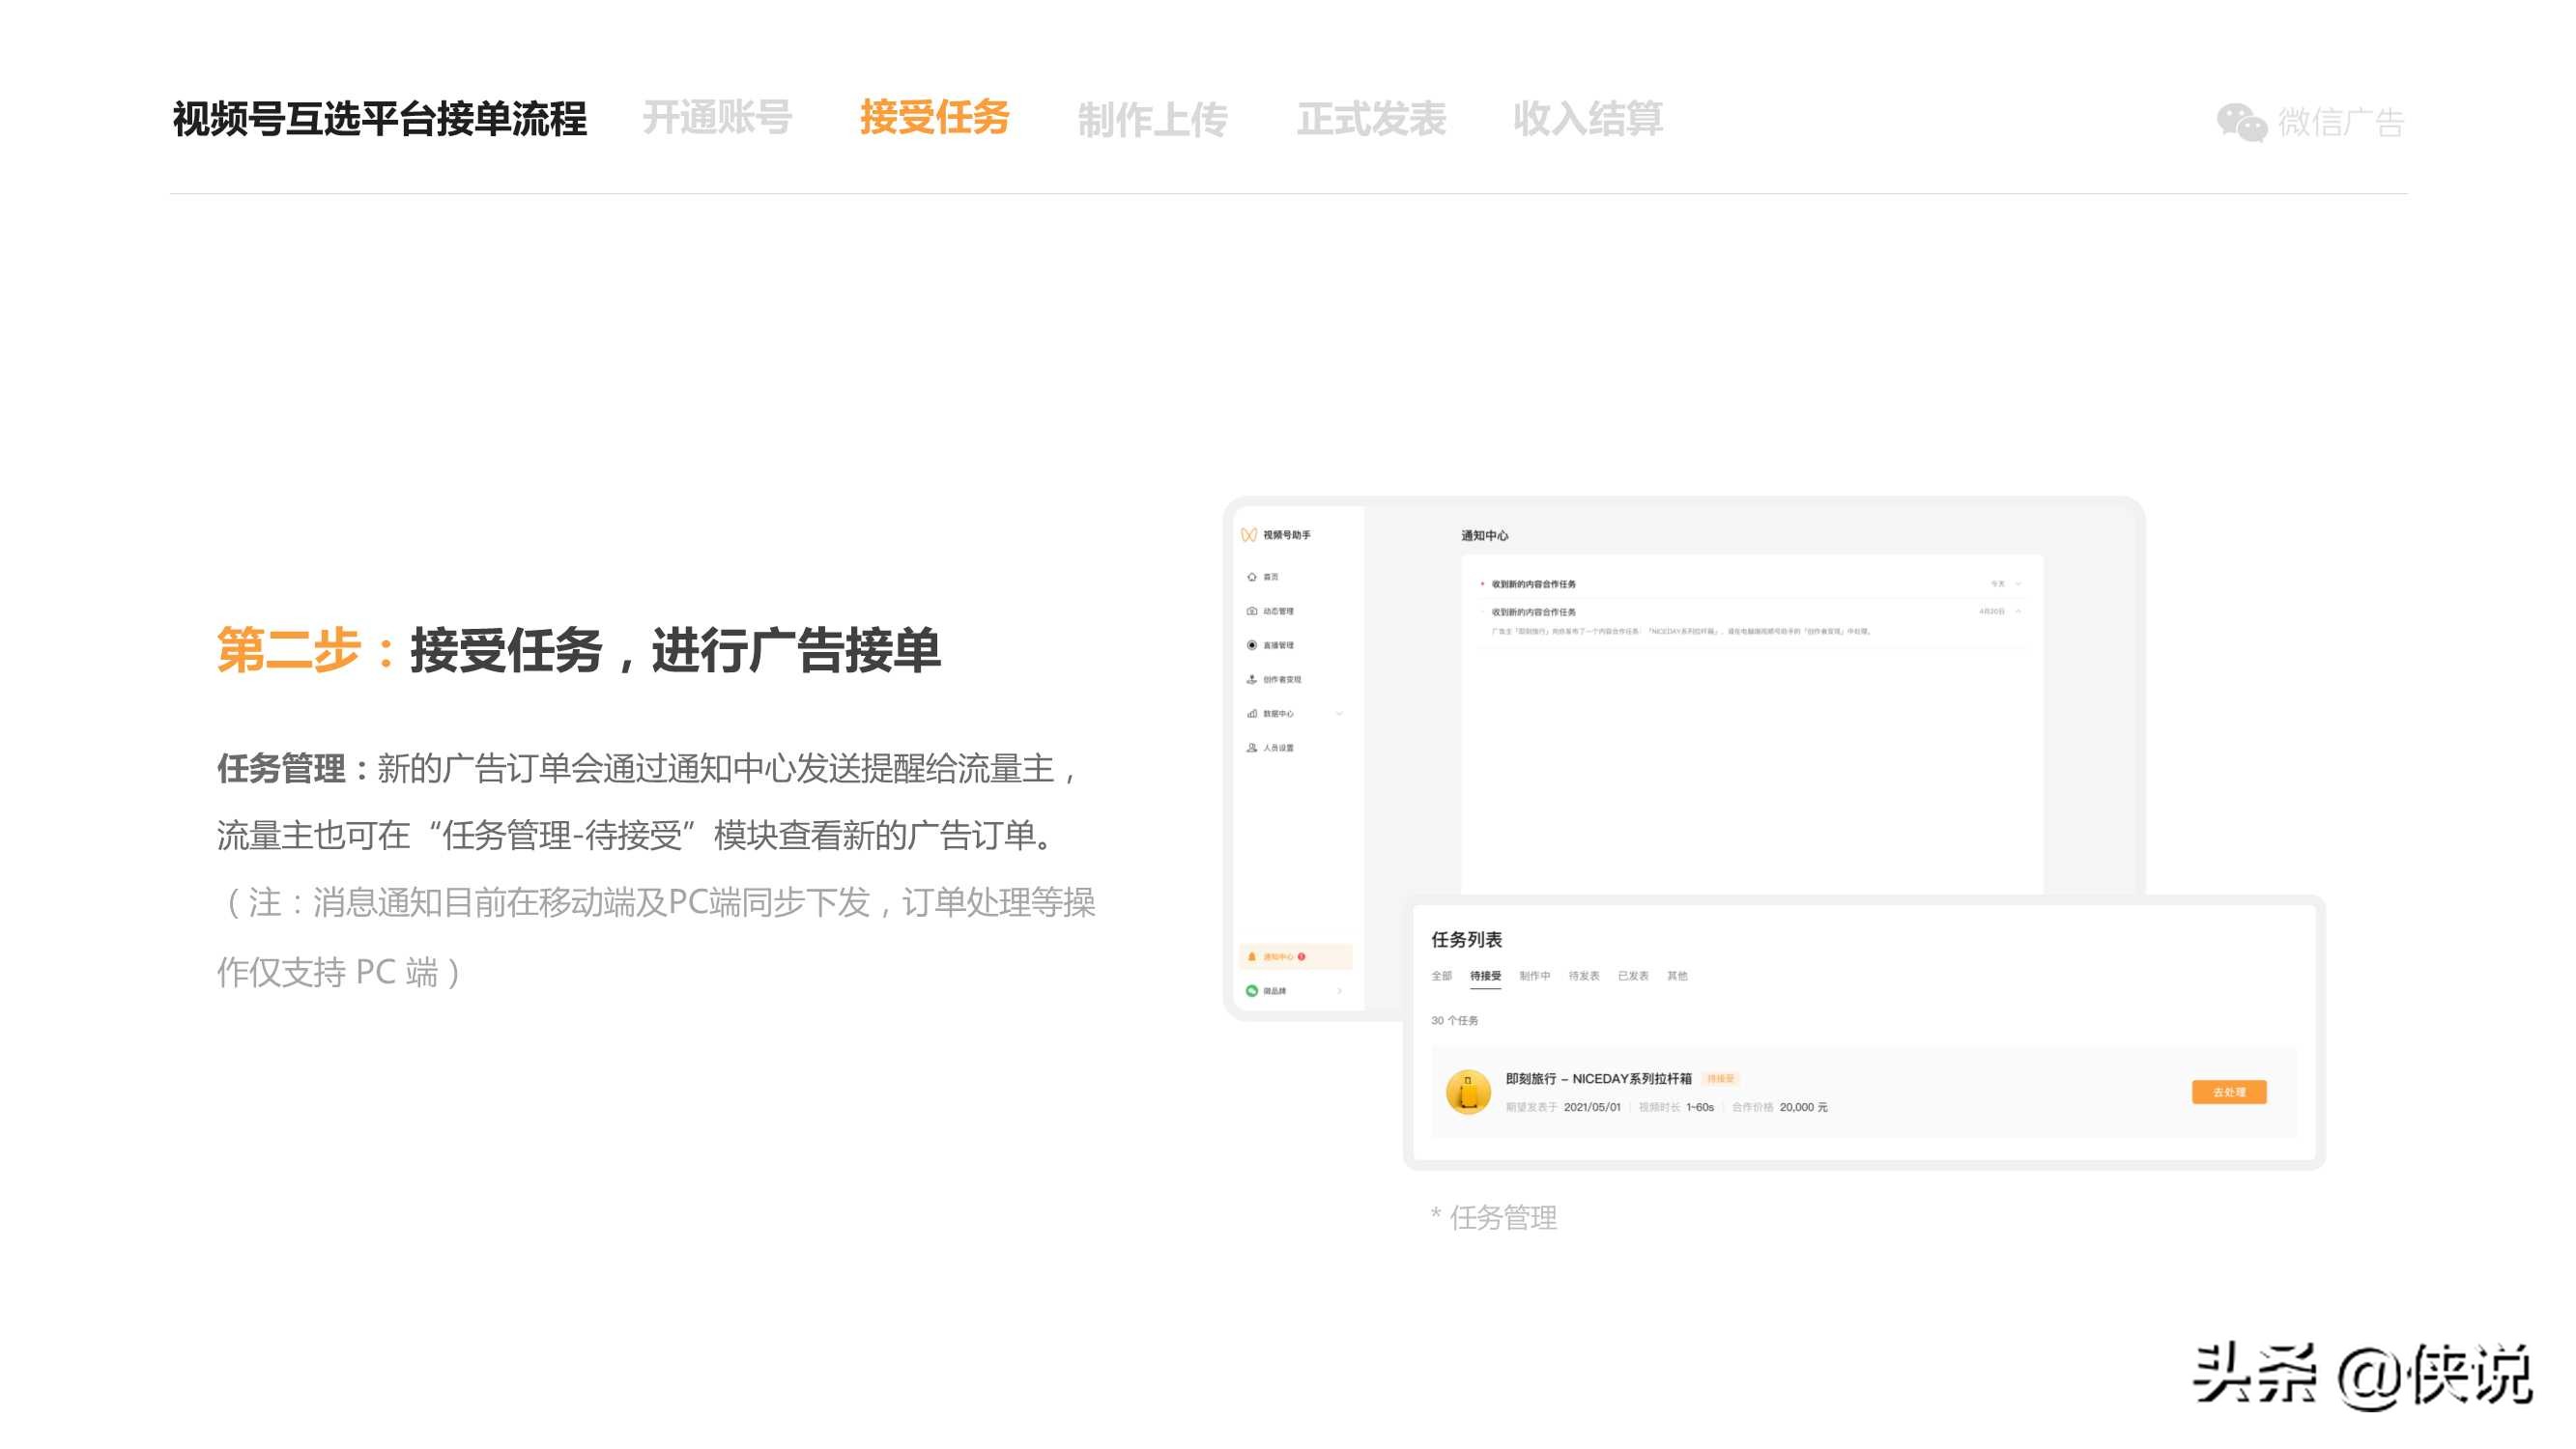Click the orange 待接受 status tag

click(x=1720, y=1079)
